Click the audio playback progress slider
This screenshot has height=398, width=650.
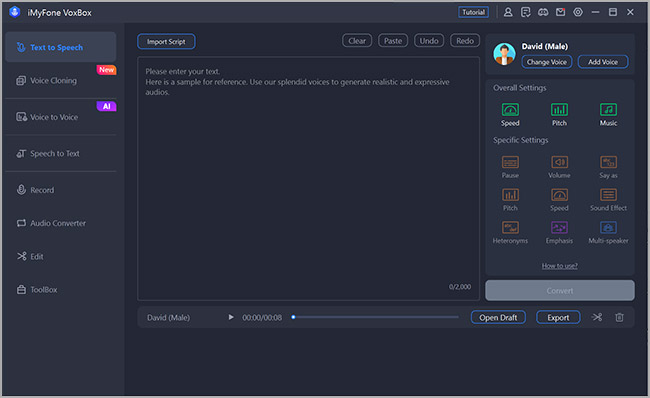pos(375,317)
